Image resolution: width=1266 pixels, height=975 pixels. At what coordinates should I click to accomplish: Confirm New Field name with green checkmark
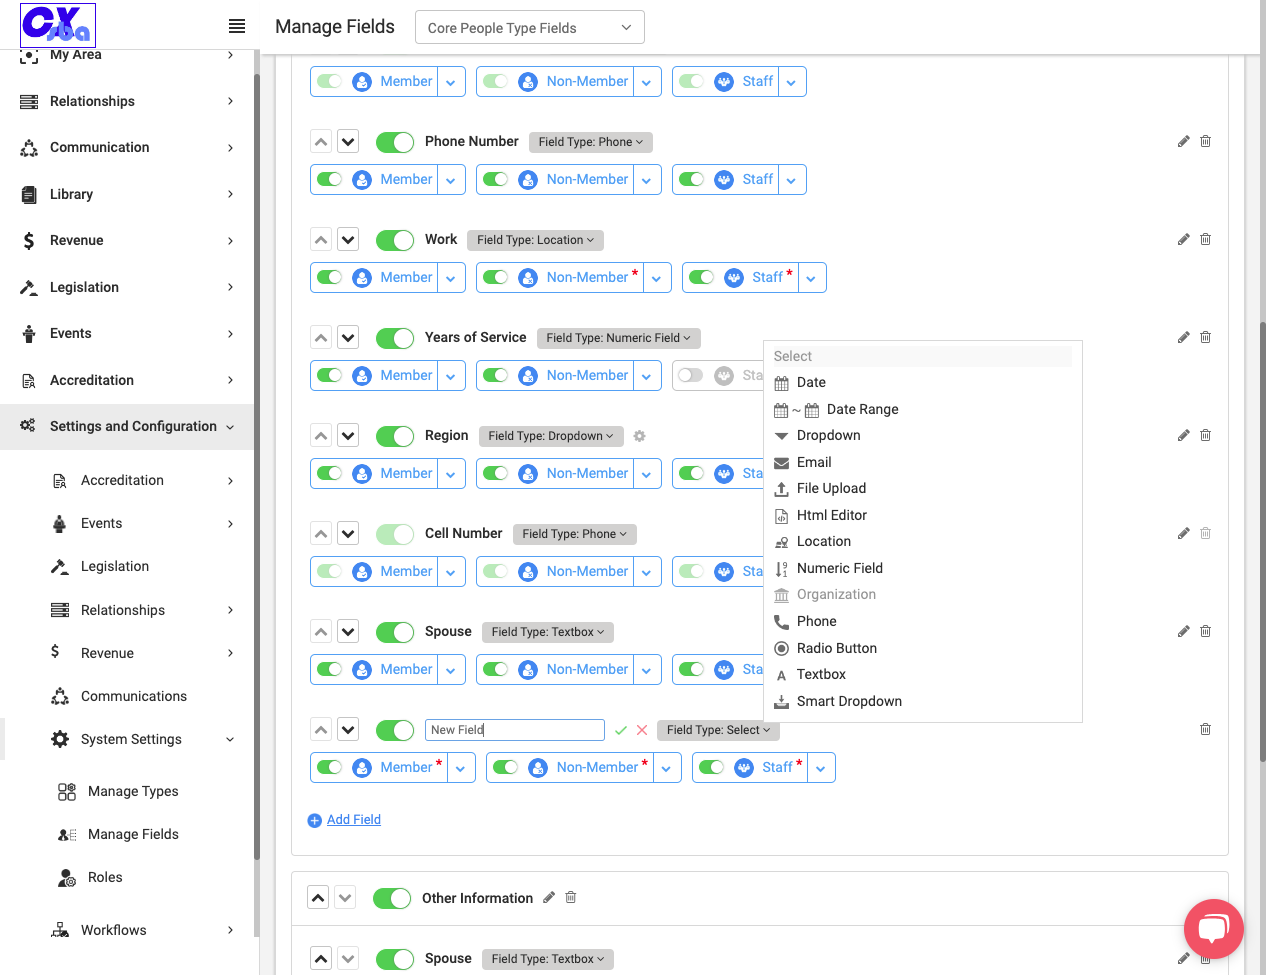click(x=621, y=730)
